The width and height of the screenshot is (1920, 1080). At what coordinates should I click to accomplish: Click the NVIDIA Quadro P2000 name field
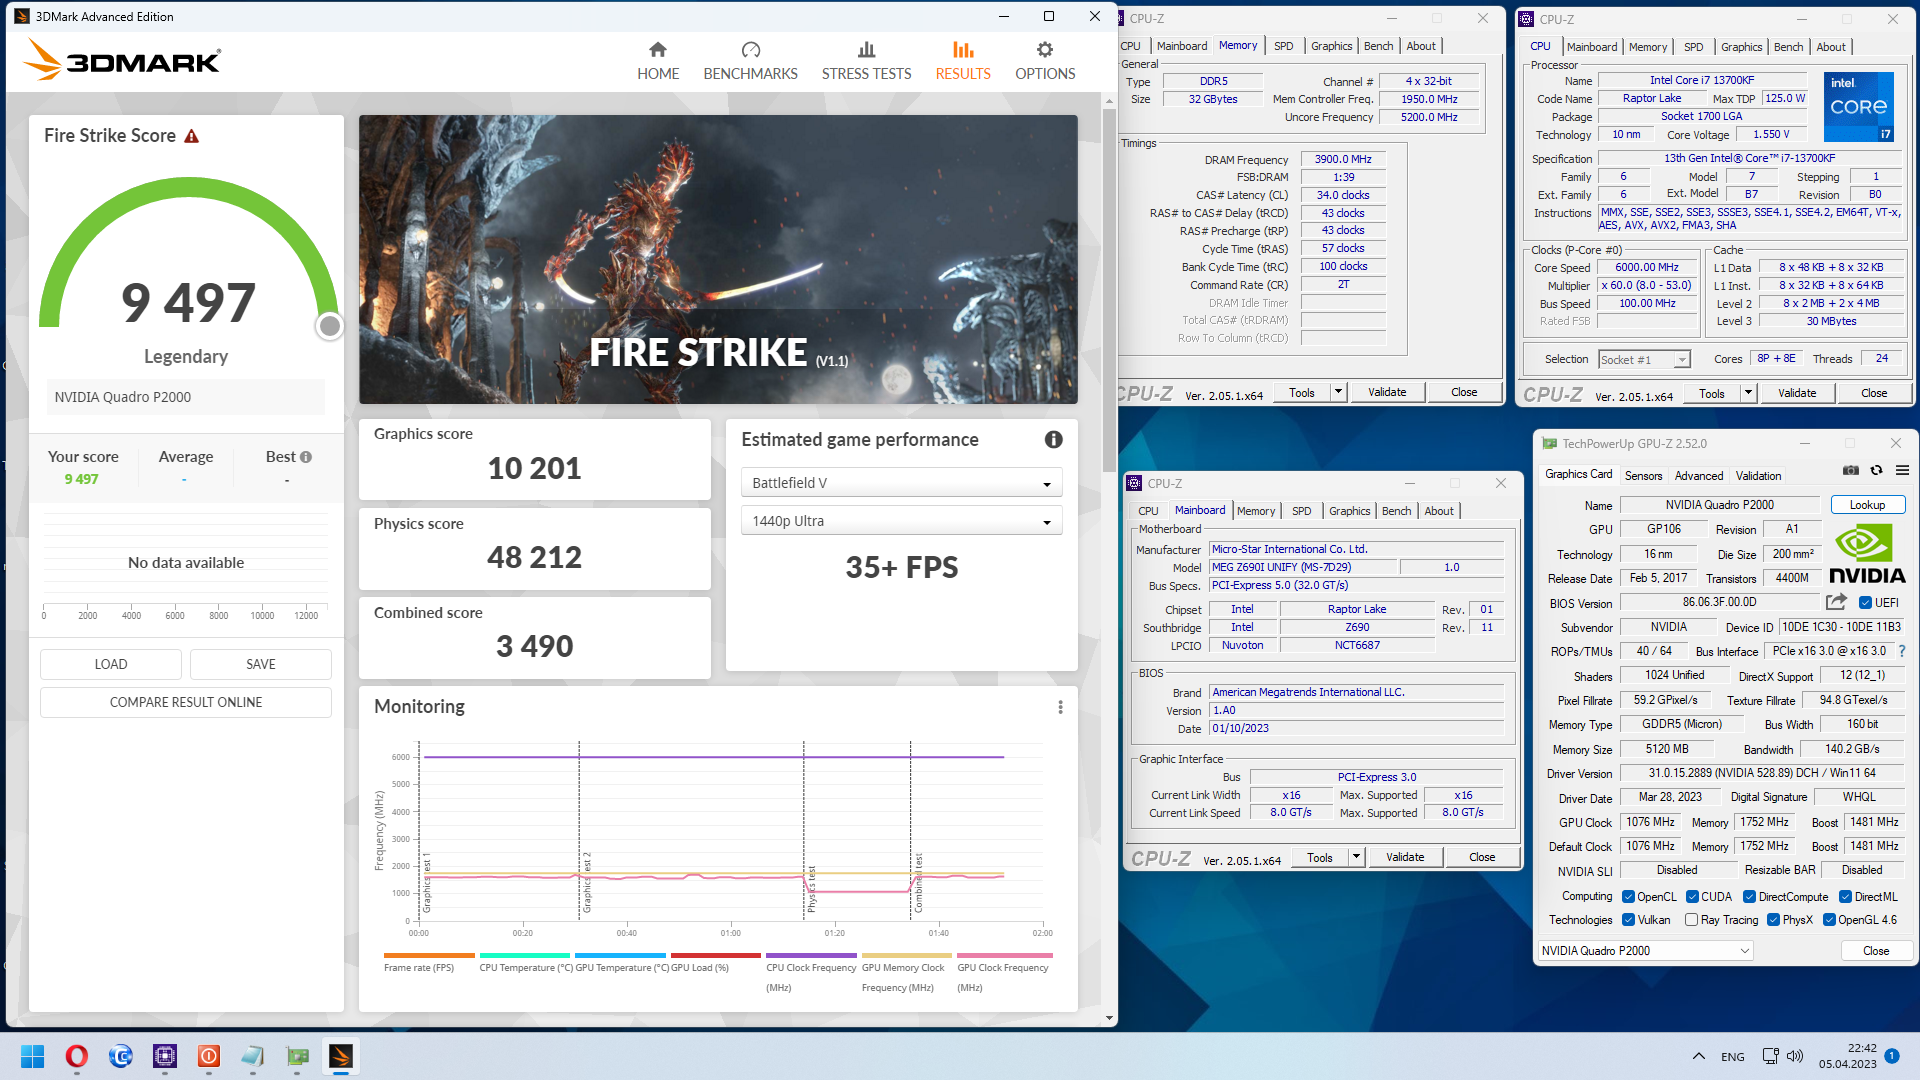pos(1719,505)
